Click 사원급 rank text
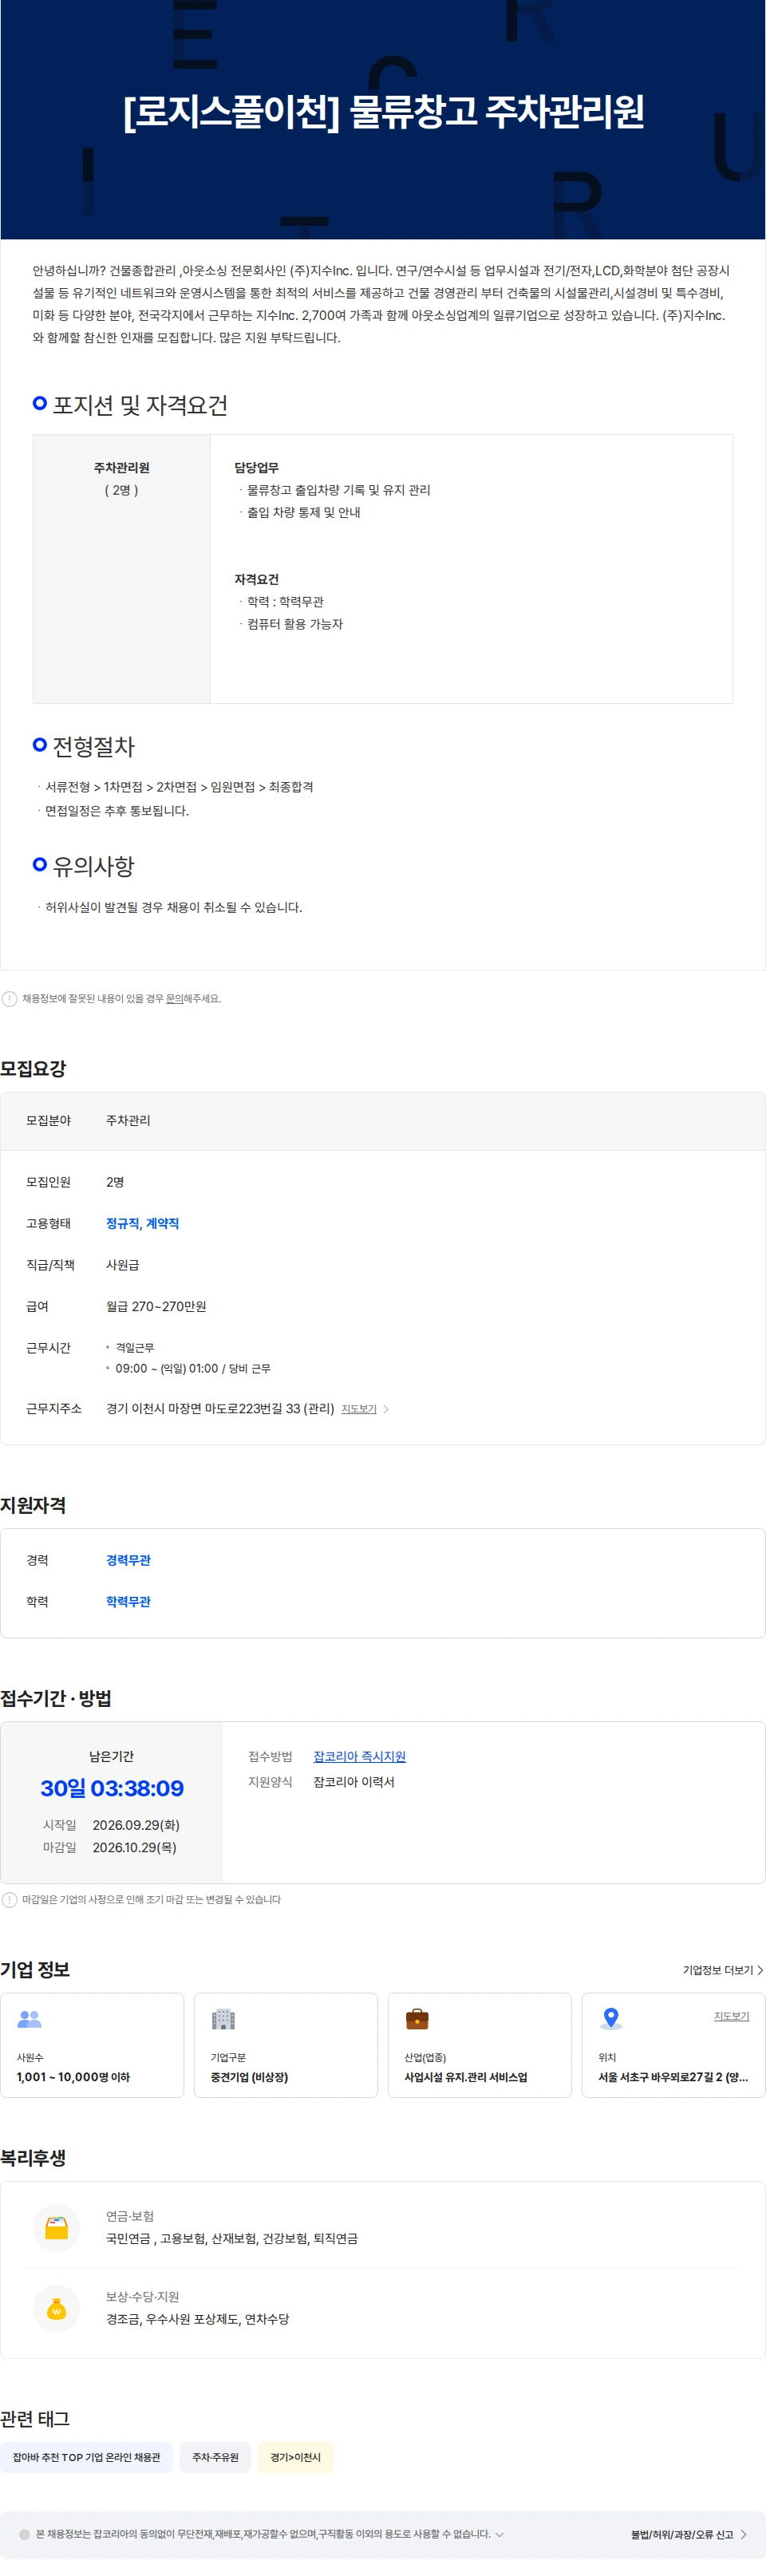 tap(122, 1265)
